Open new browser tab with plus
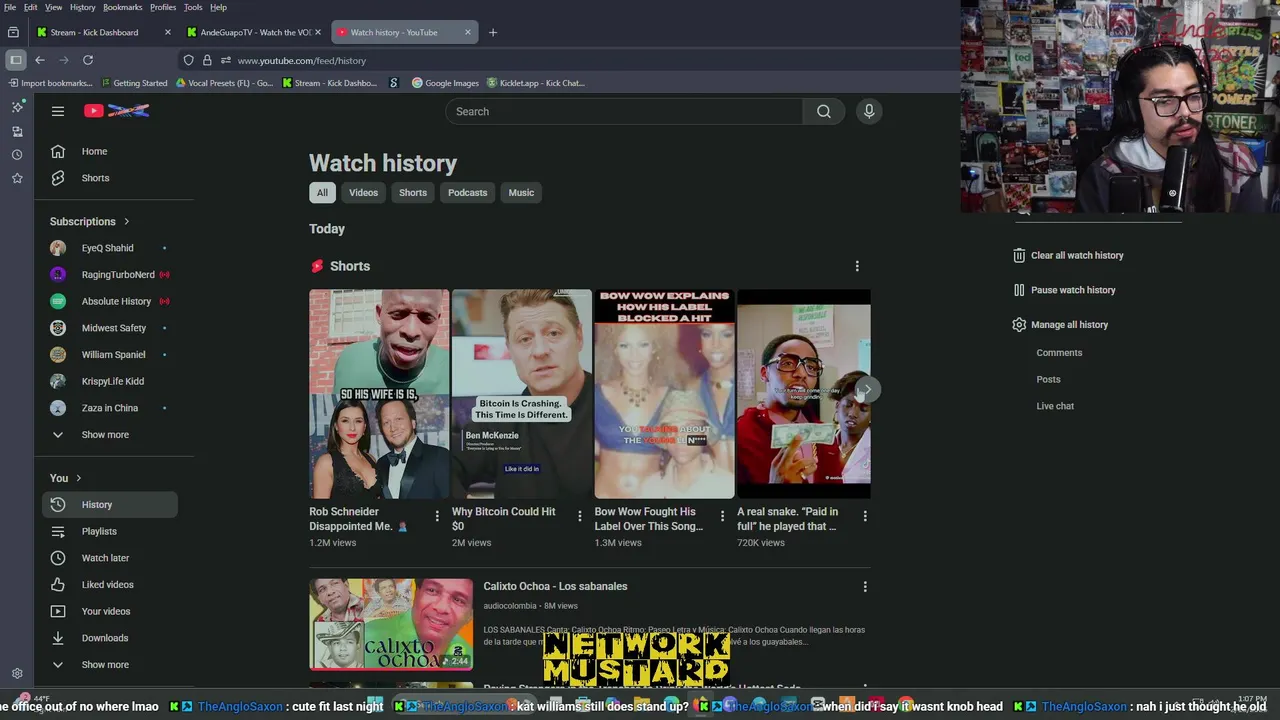 (x=493, y=32)
